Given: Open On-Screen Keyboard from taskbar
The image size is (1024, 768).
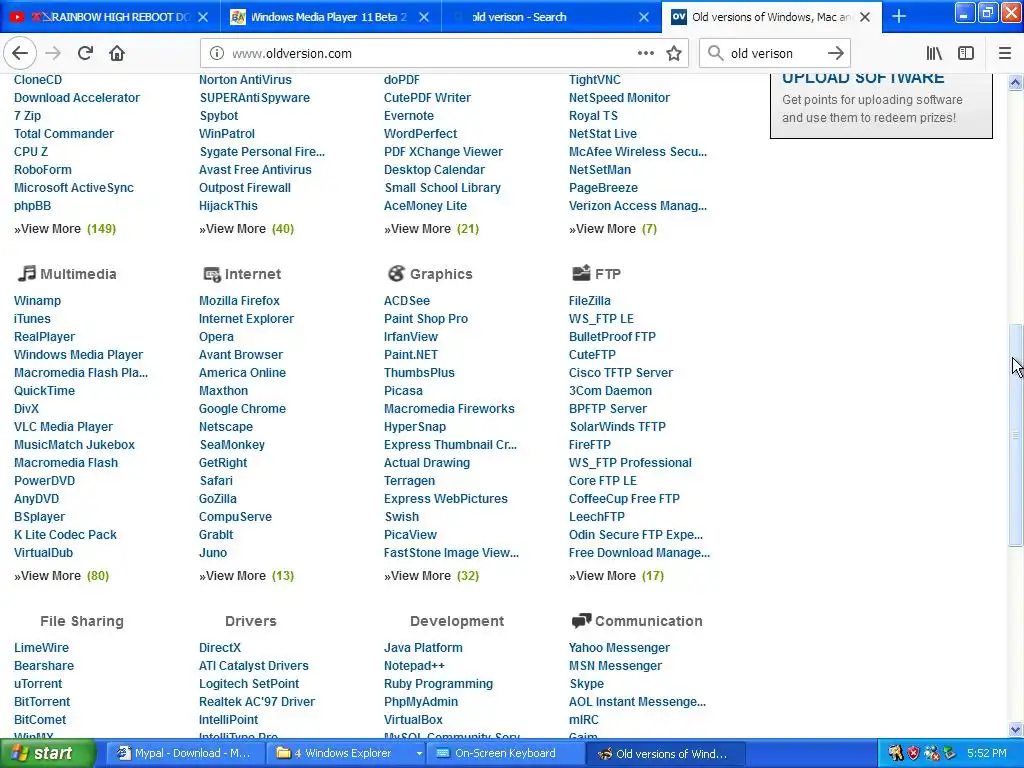Looking at the screenshot, I should coord(505,753).
